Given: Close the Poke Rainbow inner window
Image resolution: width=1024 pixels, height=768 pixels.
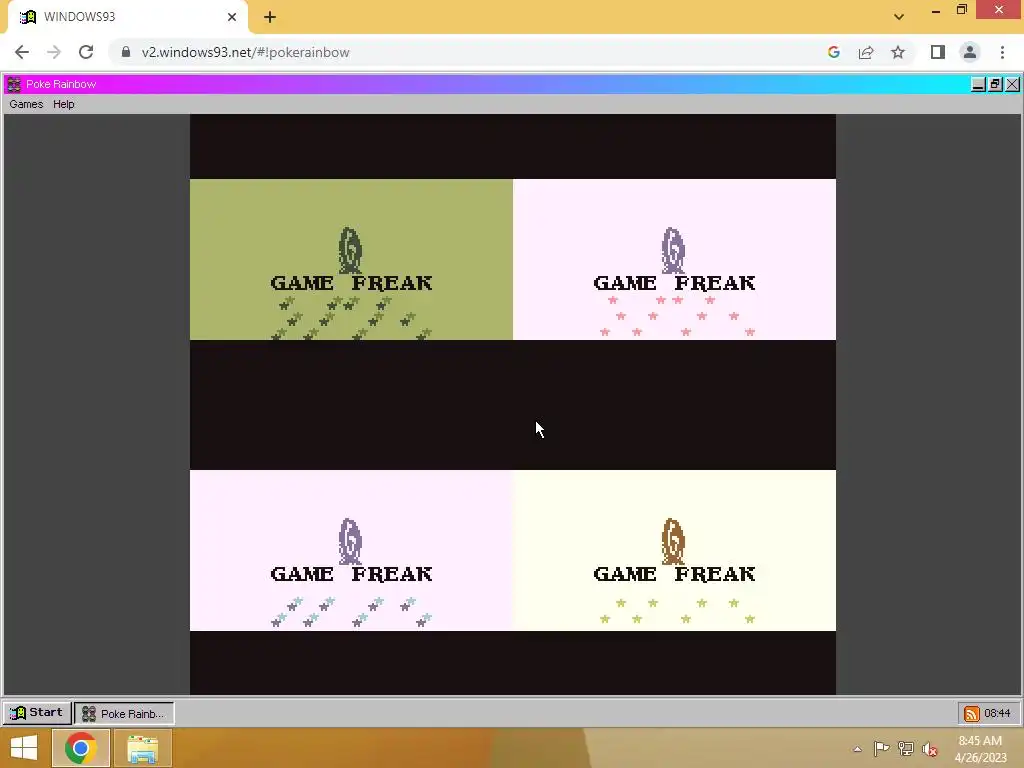Looking at the screenshot, I should tap(1012, 84).
